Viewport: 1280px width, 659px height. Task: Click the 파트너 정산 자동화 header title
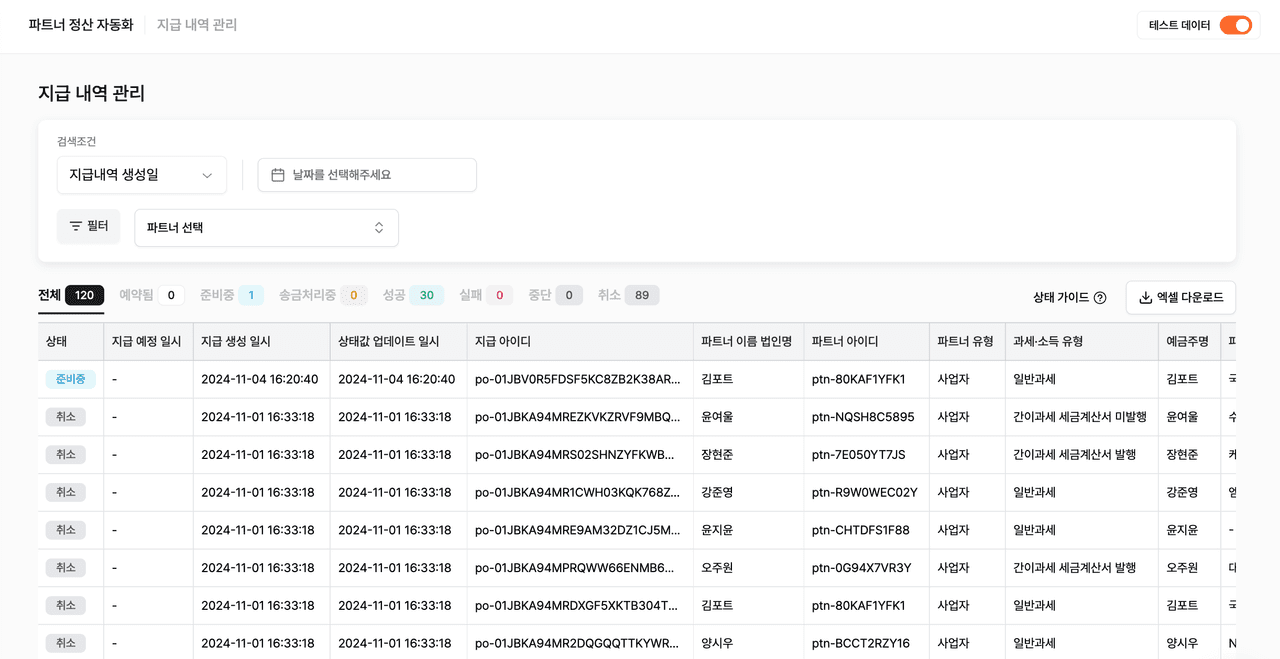click(81, 25)
